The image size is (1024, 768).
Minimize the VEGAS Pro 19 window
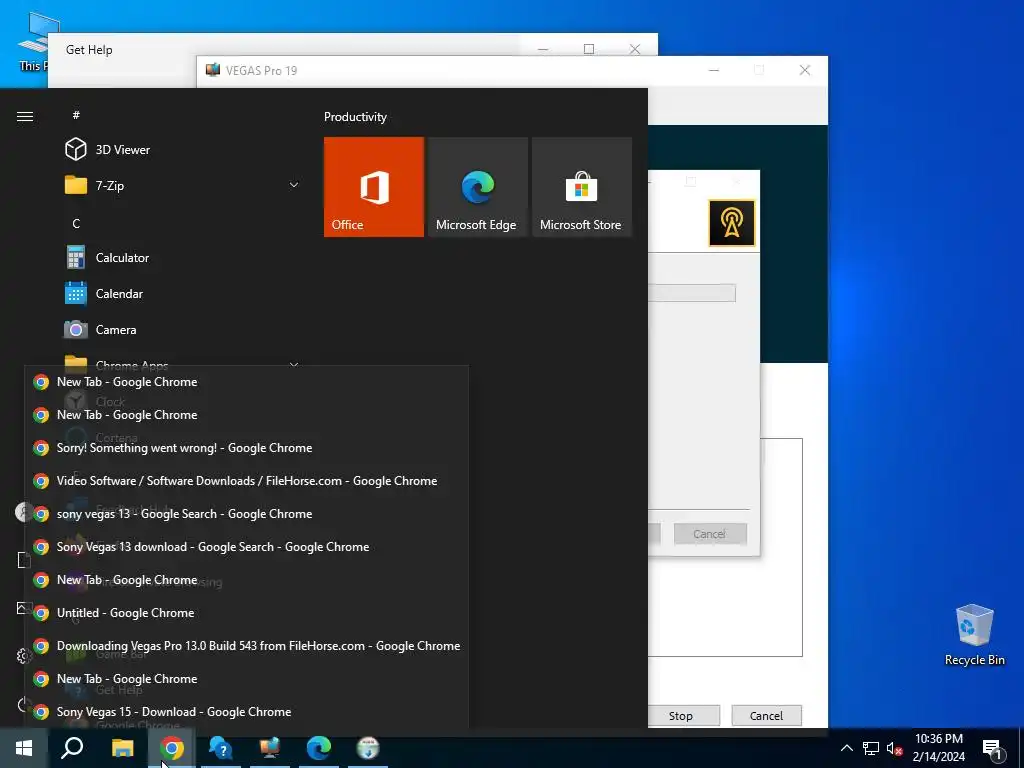tap(714, 70)
